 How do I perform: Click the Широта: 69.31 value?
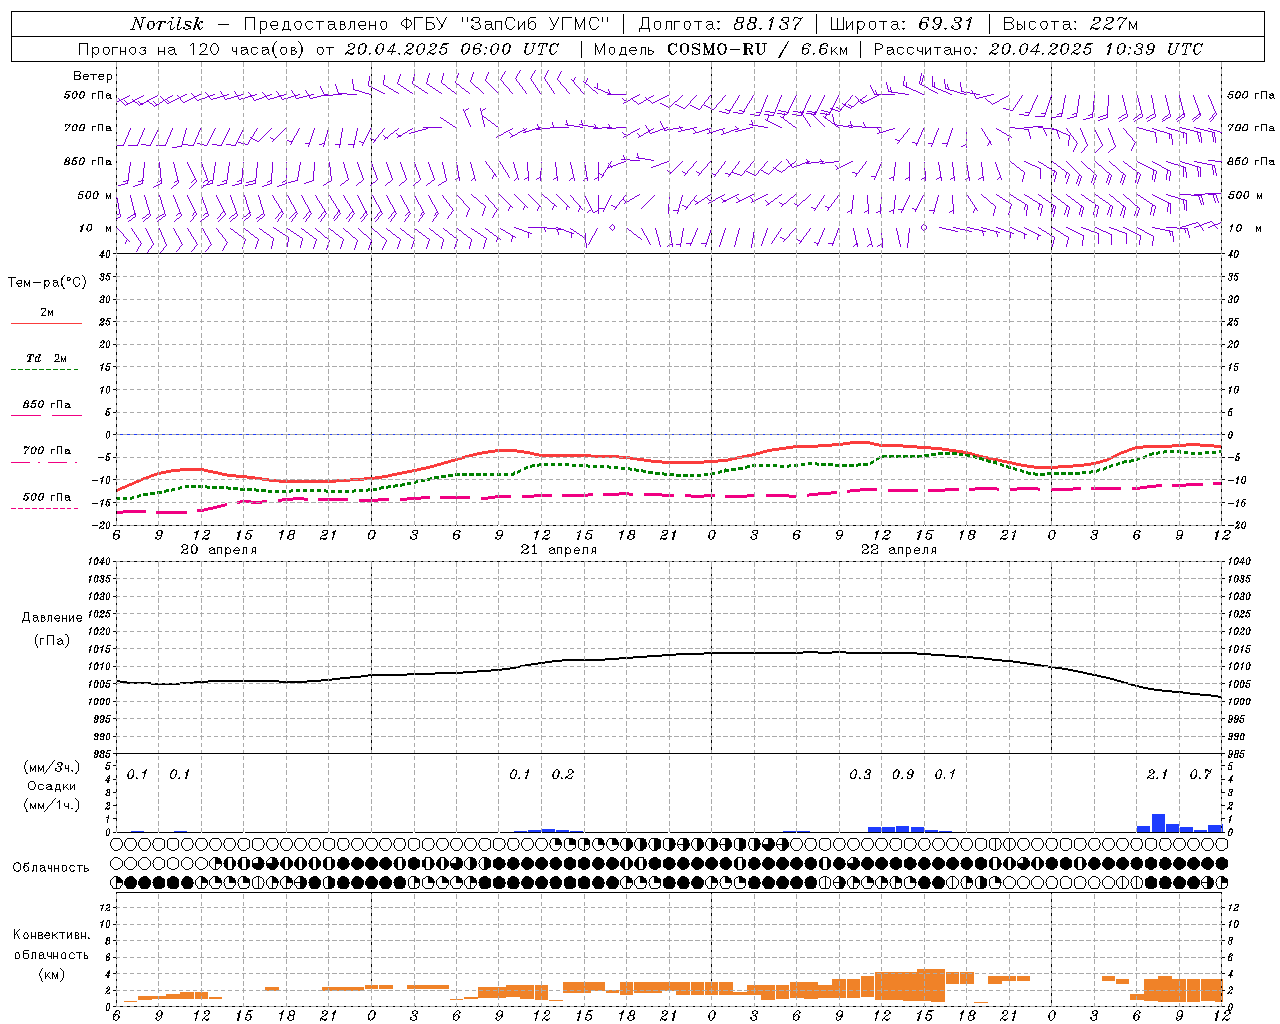pyautogui.click(x=901, y=24)
